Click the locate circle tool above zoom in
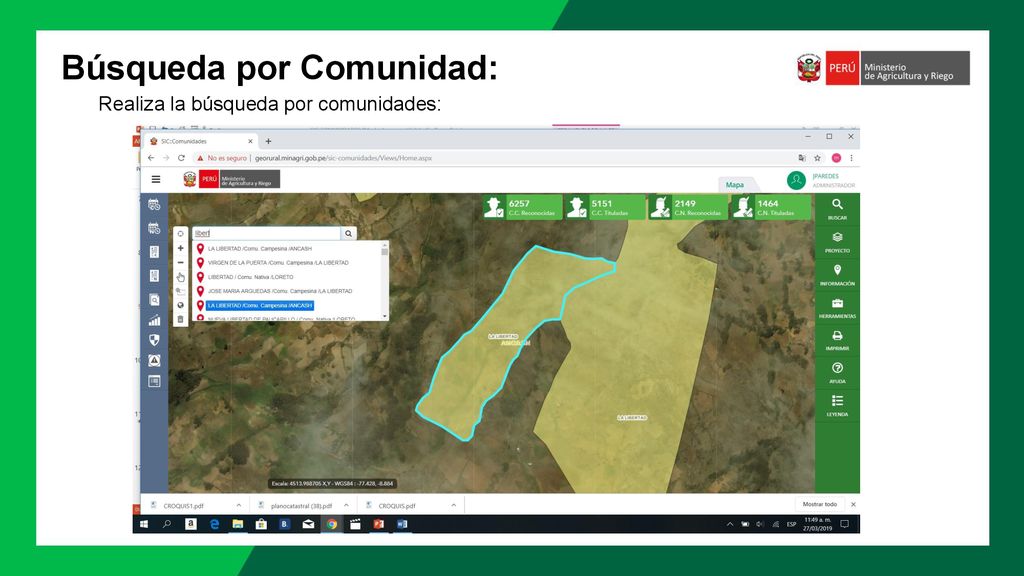The width and height of the screenshot is (1024, 576). pos(181,234)
